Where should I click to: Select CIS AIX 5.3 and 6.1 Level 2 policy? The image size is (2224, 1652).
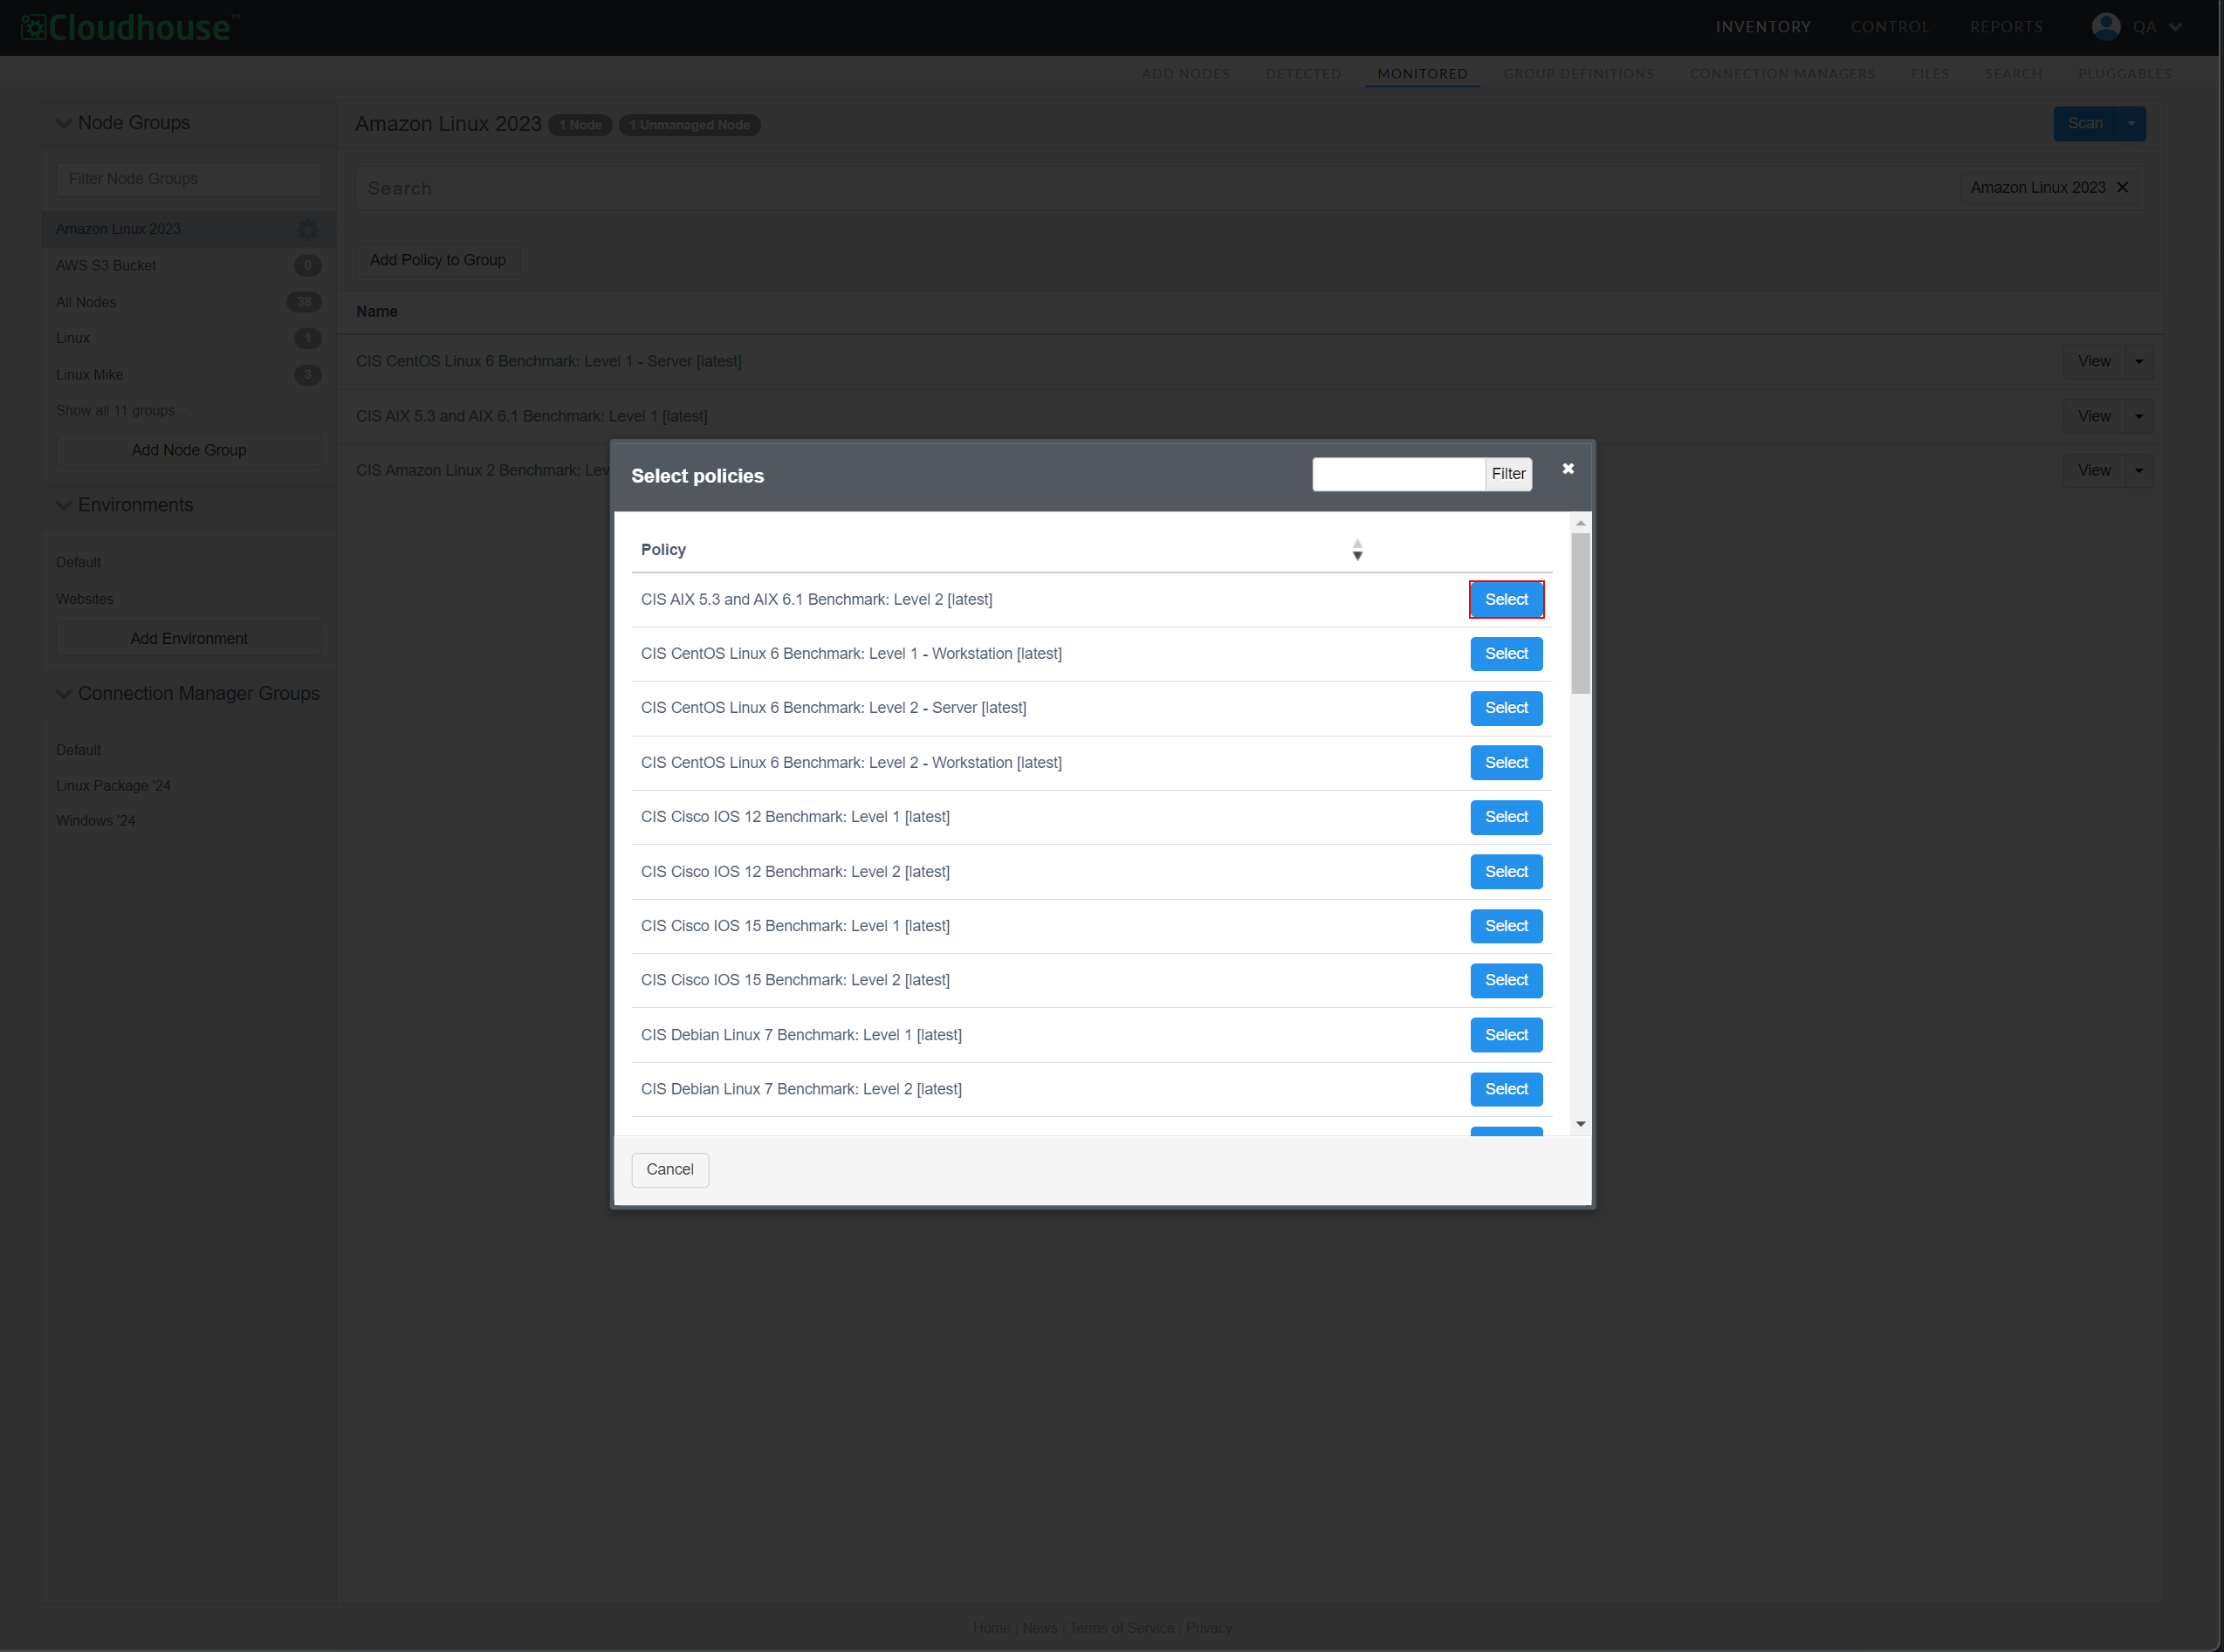(1506, 600)
